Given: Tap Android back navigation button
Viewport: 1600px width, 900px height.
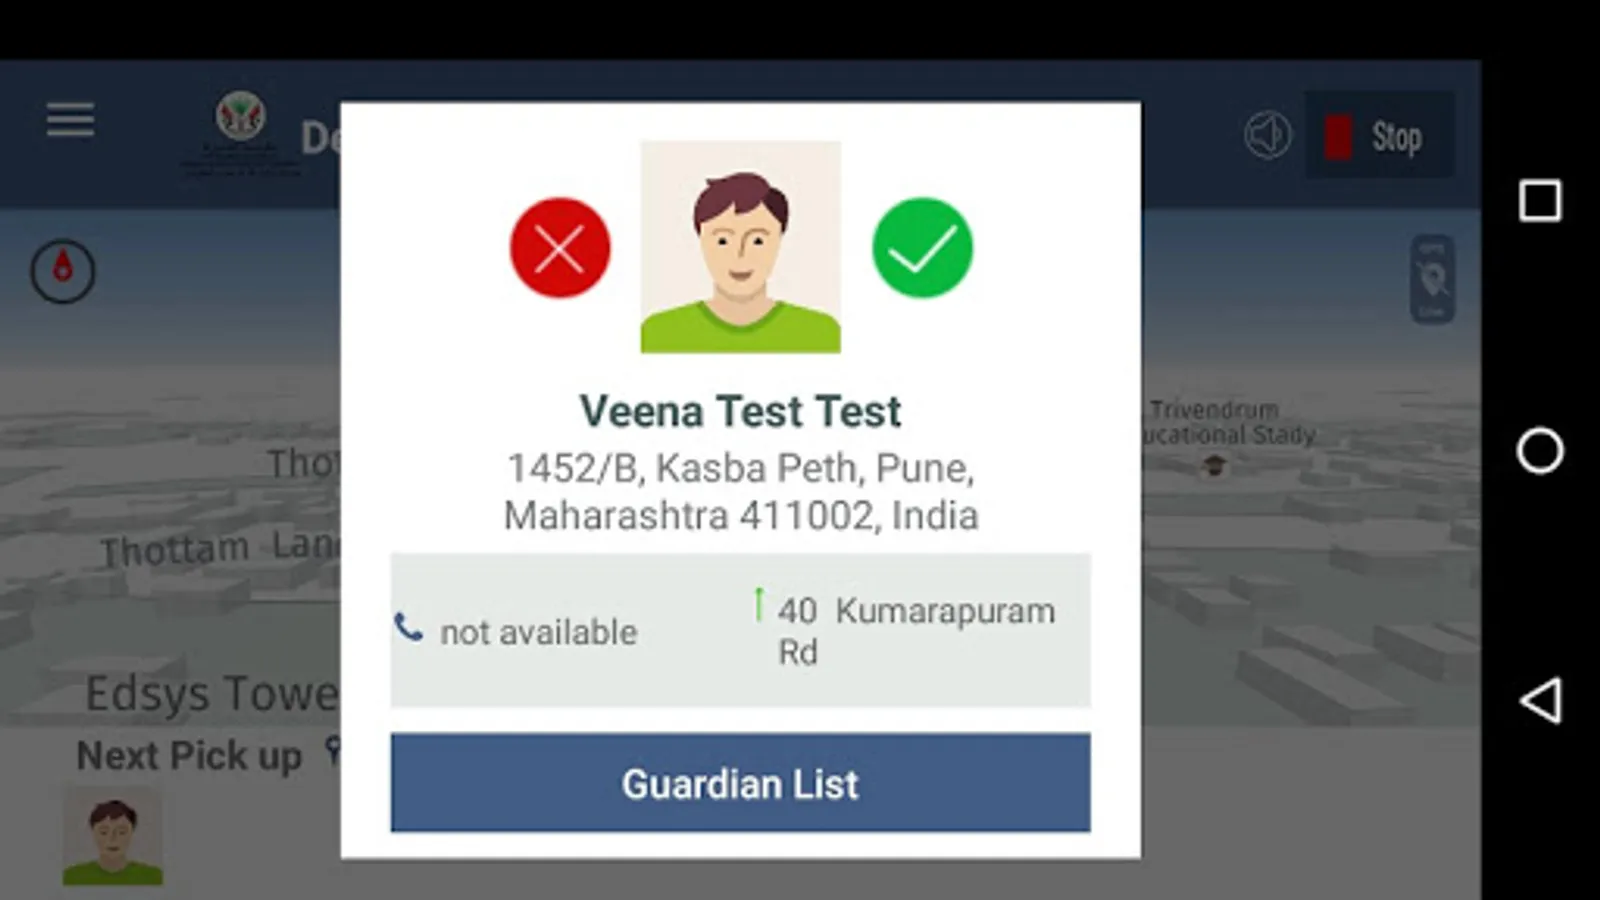Looking at the screenshot, I should 1540,700.
